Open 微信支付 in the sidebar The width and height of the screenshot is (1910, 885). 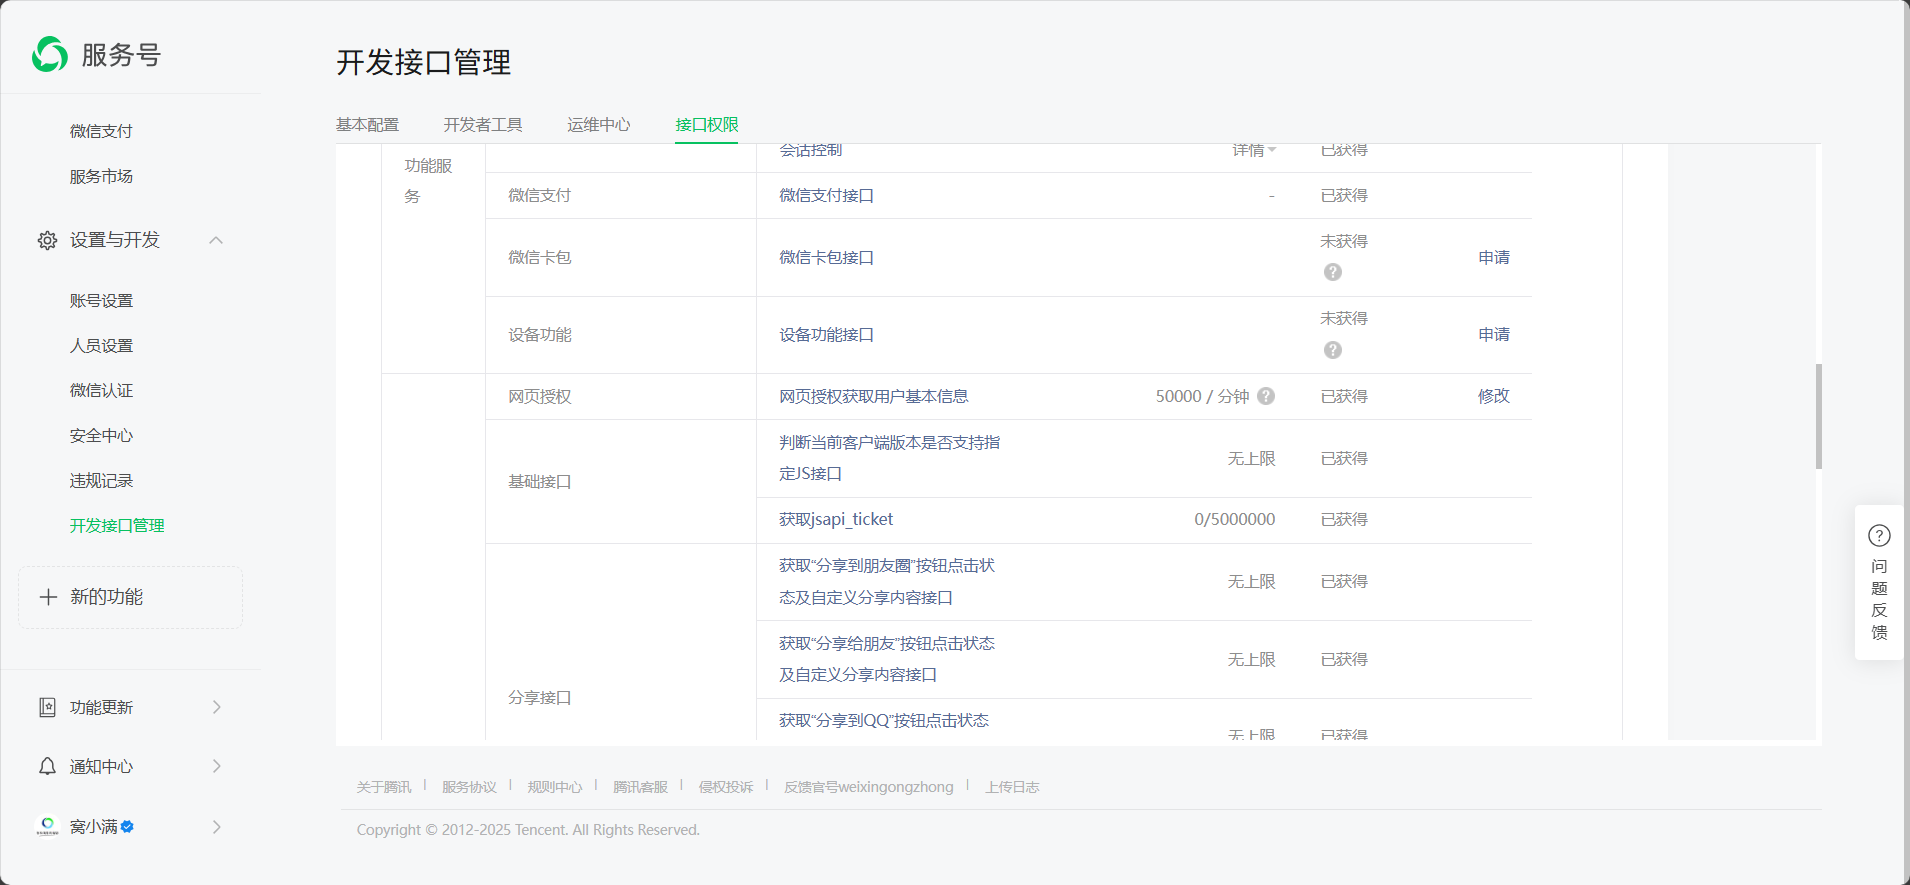click(101, 131)
